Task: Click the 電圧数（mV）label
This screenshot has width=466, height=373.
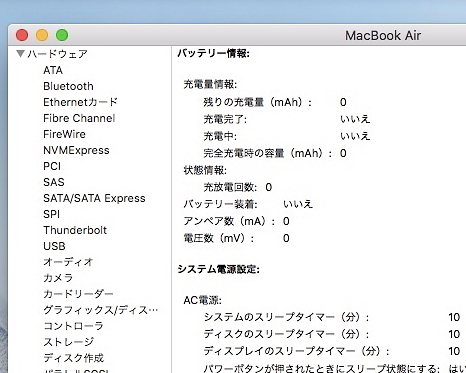Action: [x=219, y=238]
